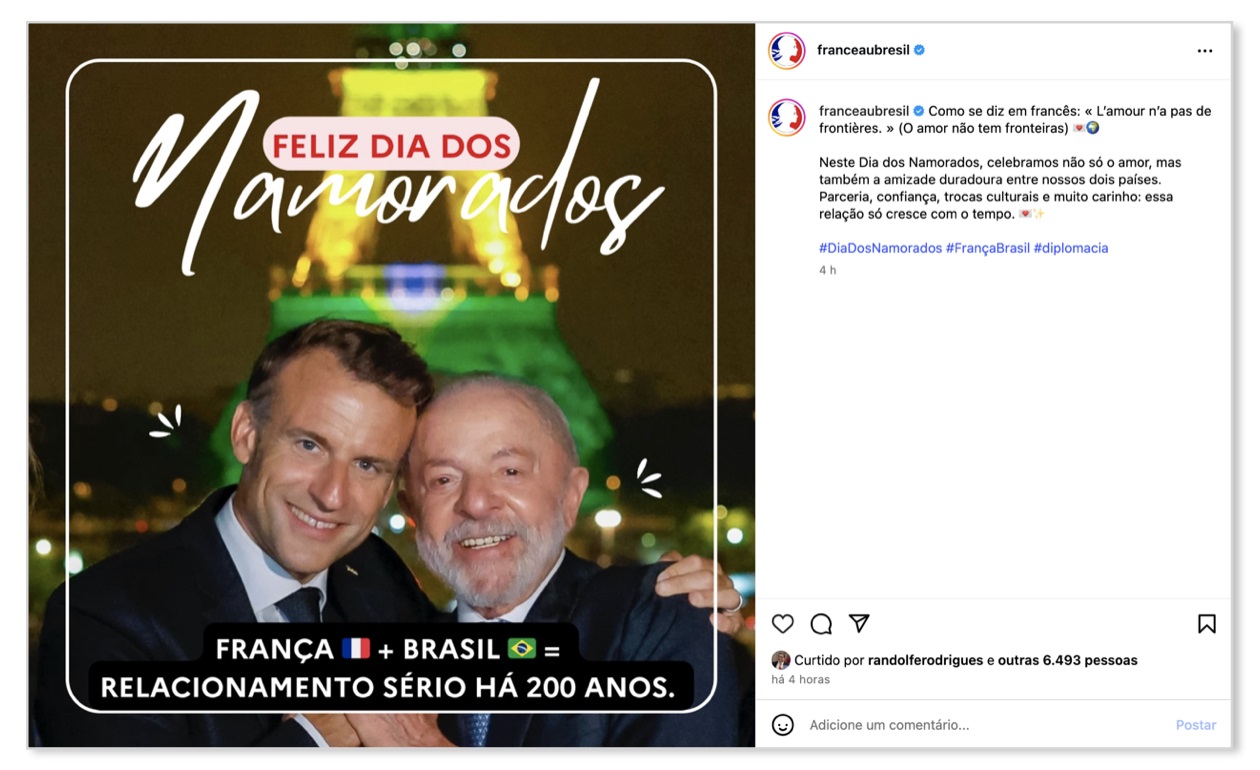Click franceaubresil profile avatar in the header
This screenshot has width=1260, height=770.
click(787, 50)
